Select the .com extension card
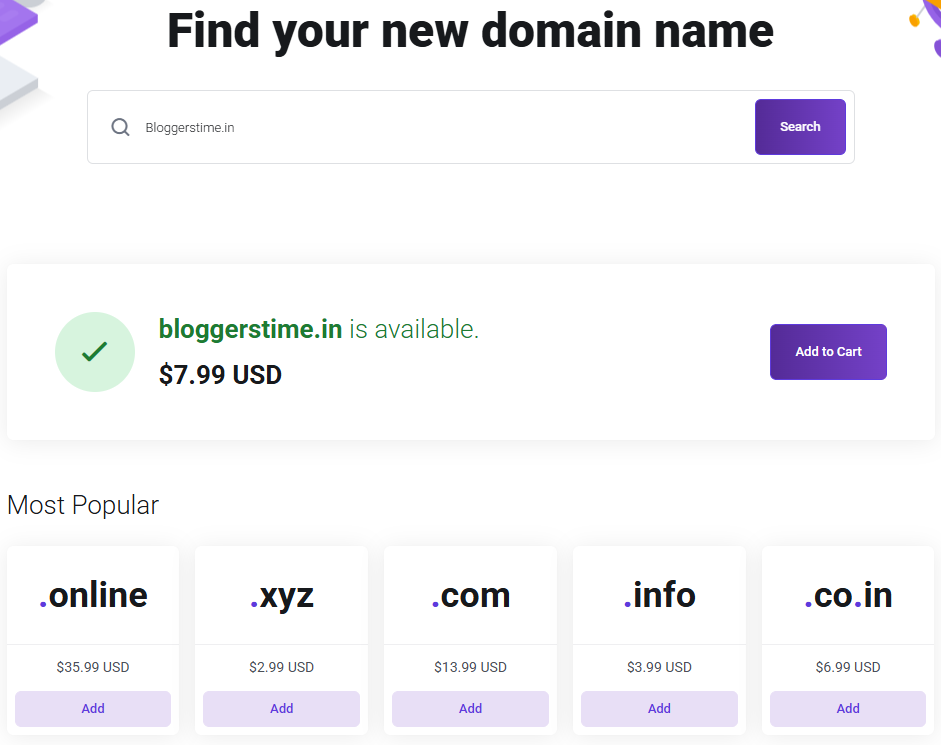Screen dimensions: 941x745 click(470, 594)
